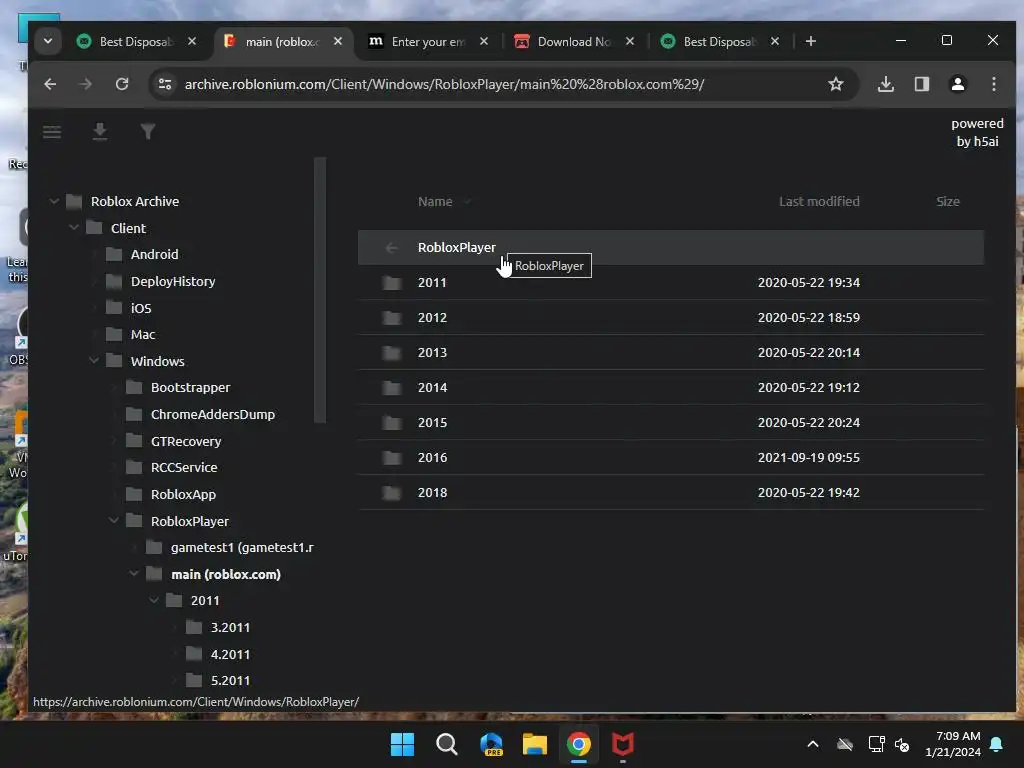Open Chrome three-dot menu
The height and width of the screenshot is (768, 1024).
[x=993, y=84]
